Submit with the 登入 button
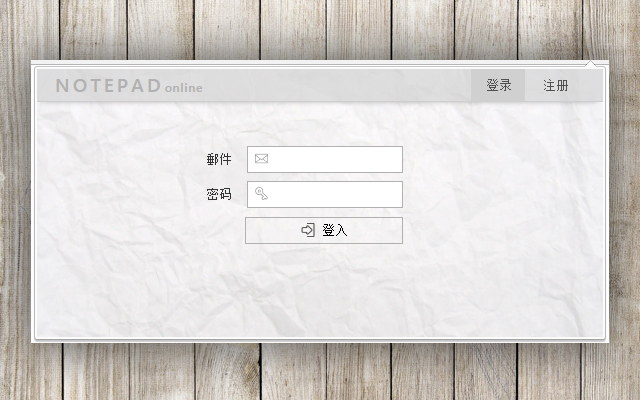 click(x=324, y=230)
